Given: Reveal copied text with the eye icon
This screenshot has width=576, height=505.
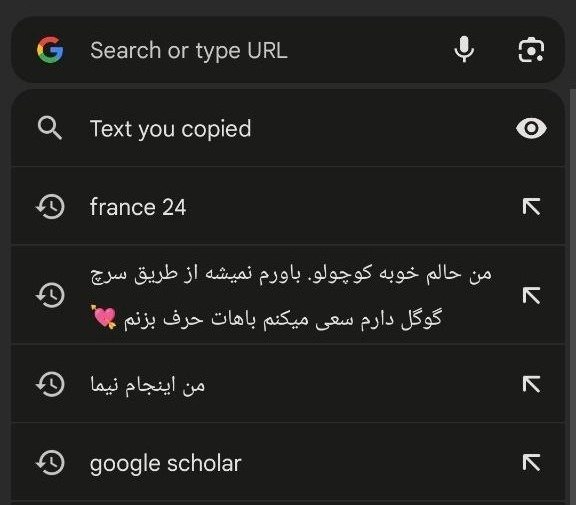Looking at the screenshot, I should 531,128.
